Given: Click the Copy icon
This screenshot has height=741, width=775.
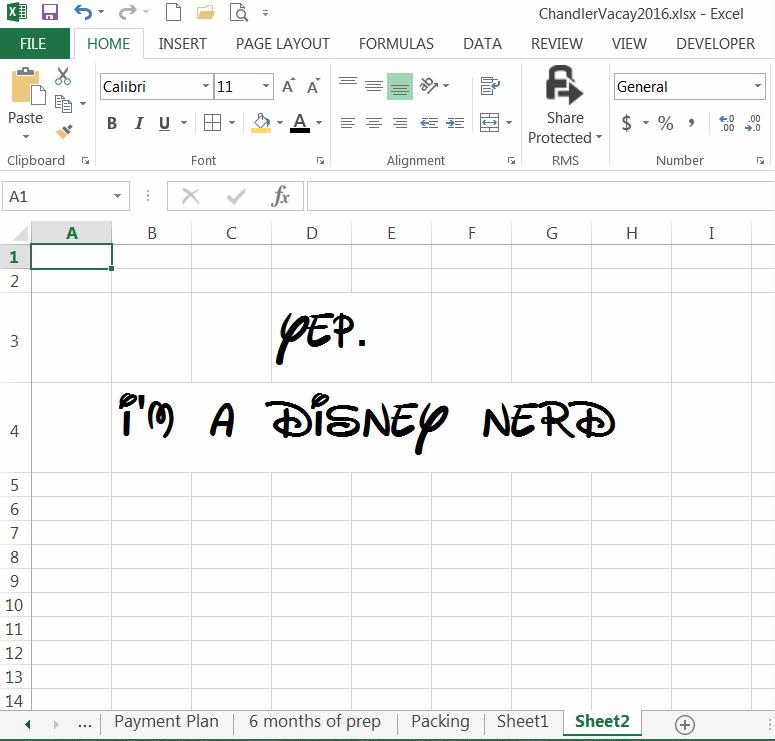Looking at the screenshot, I should point(63,103).
